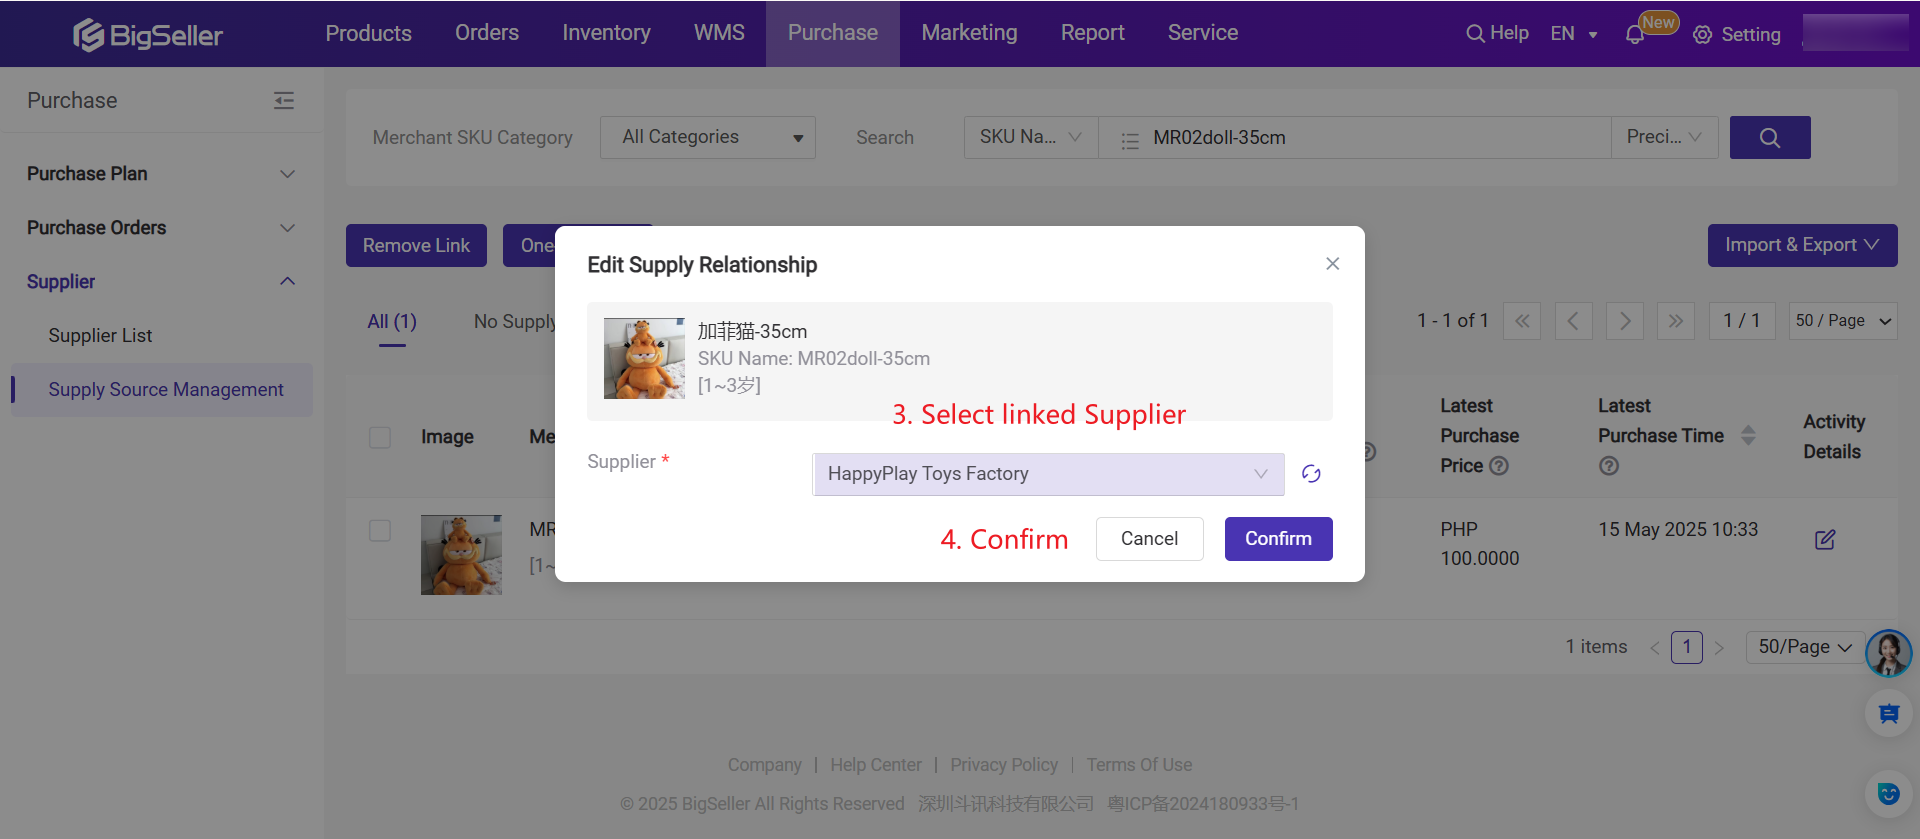Open the Inventory top menu
Image resolution: width=1920 pixels, height=839 pixels.
pos(606,33)
